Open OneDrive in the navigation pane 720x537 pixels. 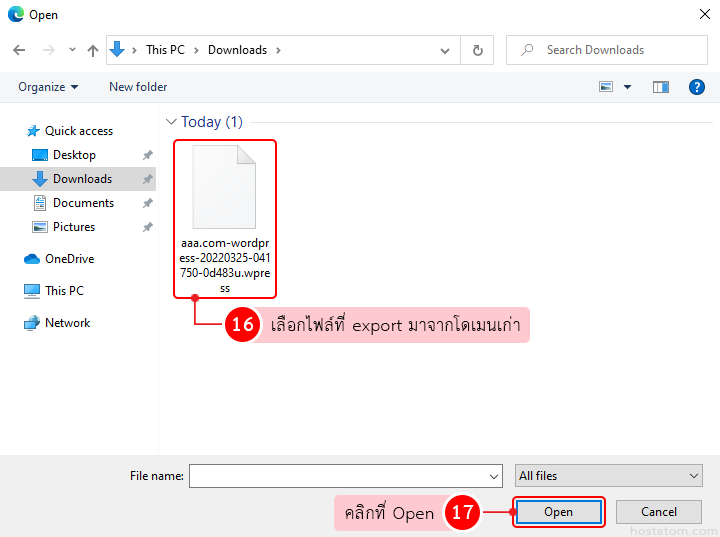click(x=69, y=259)
